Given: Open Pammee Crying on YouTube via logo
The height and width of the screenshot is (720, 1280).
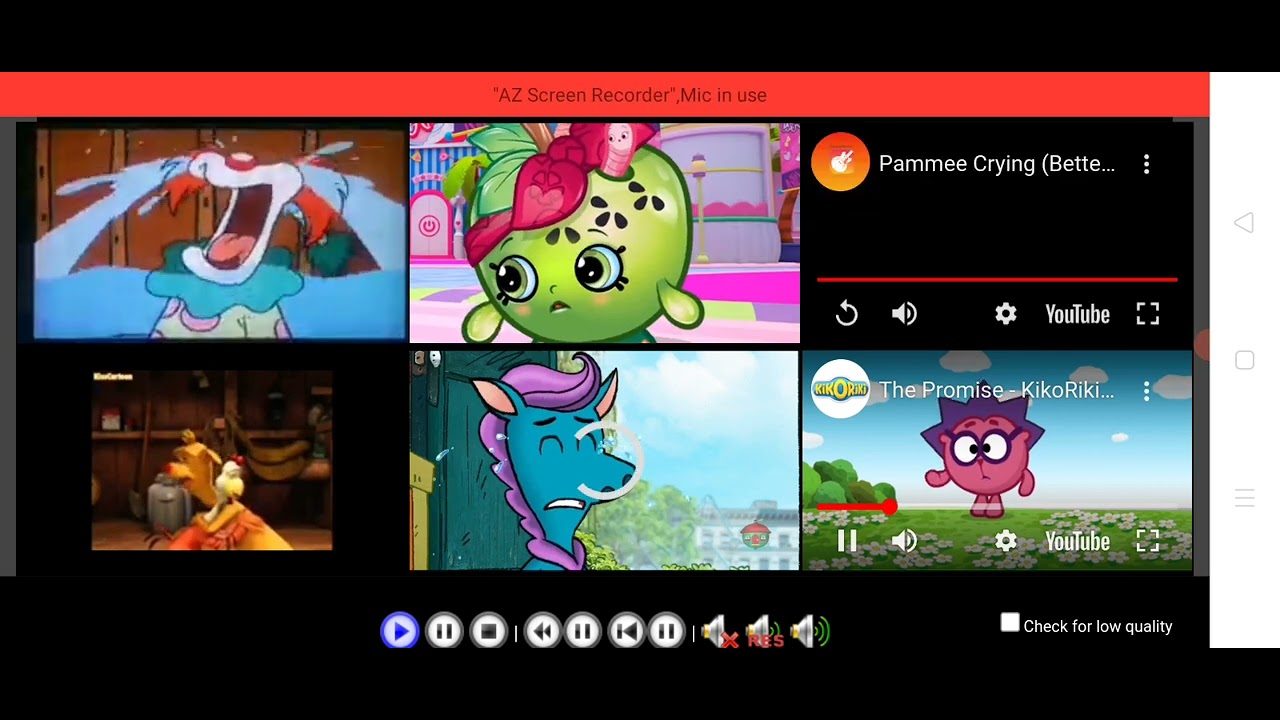Looking at the screenshot, I should (1077, 314).
